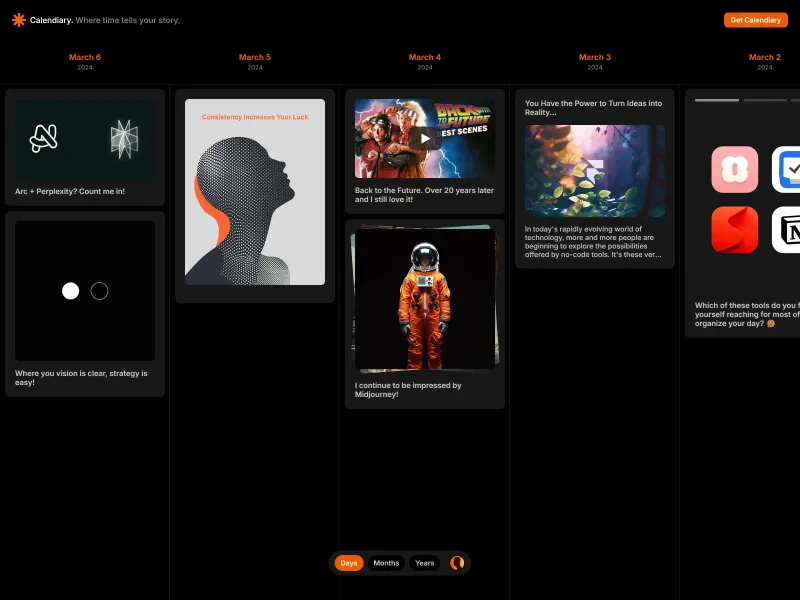Image resolution: width=800 pixels, height=600 pixels.
Task: Click the orange Calendiary asterisk logo
Action: (x=19, y=20)
